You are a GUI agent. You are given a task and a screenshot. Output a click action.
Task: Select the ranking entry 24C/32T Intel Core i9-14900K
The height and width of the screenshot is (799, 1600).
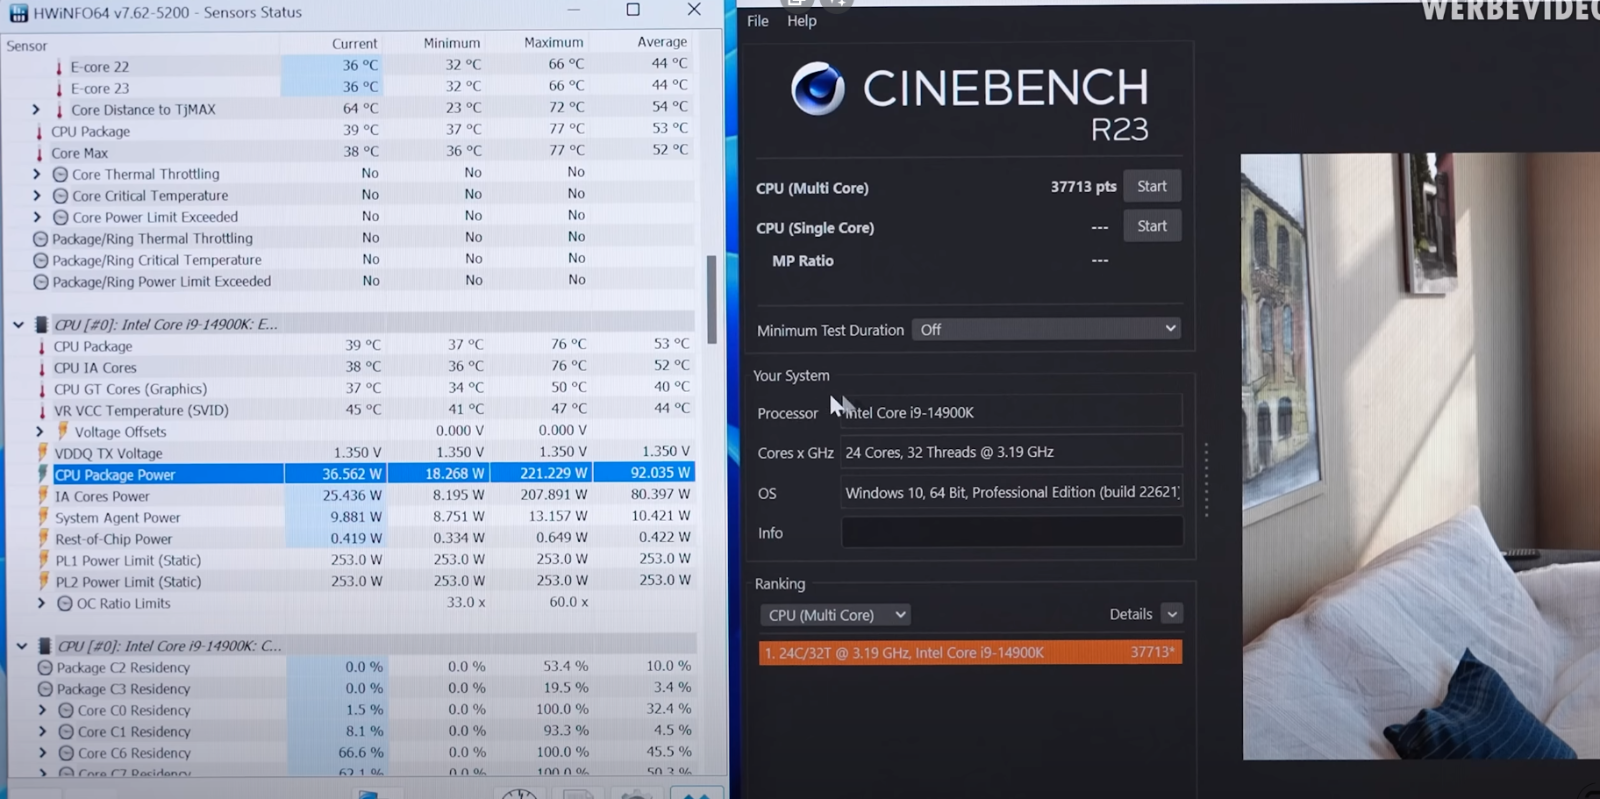click(970, 653)
